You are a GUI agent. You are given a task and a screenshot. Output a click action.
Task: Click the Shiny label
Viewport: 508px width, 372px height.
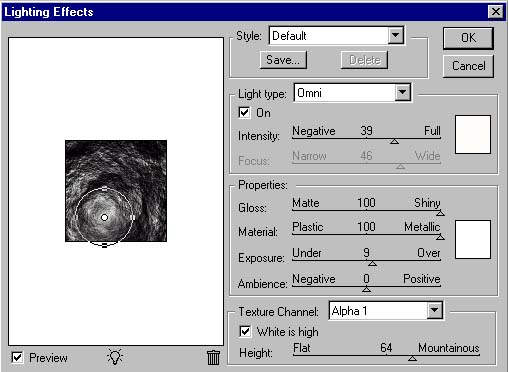point(427,203)
